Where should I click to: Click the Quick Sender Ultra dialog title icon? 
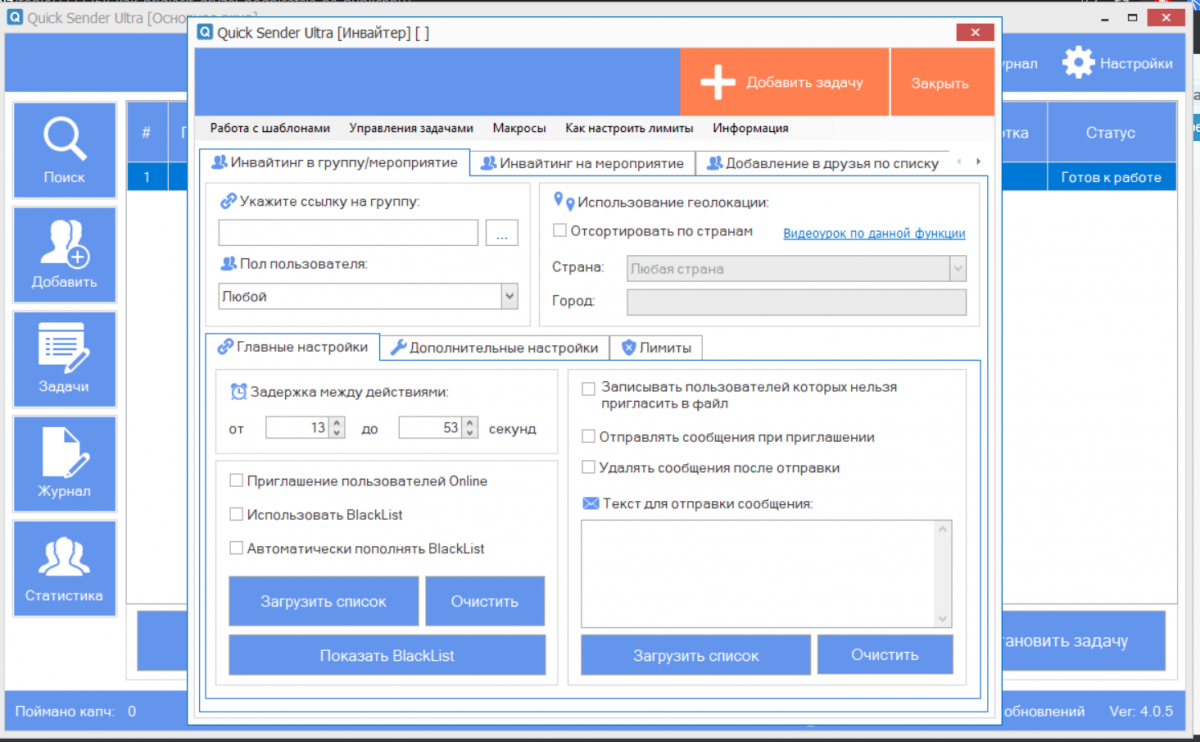(x=206, y=33)
